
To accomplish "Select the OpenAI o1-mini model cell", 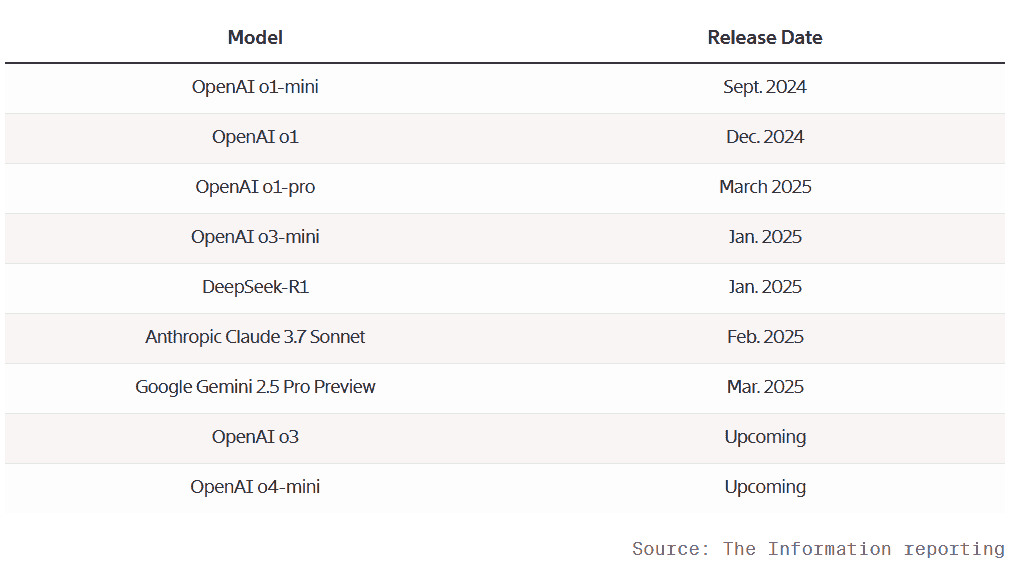I will pyautogui.click(x=255, y=87).
